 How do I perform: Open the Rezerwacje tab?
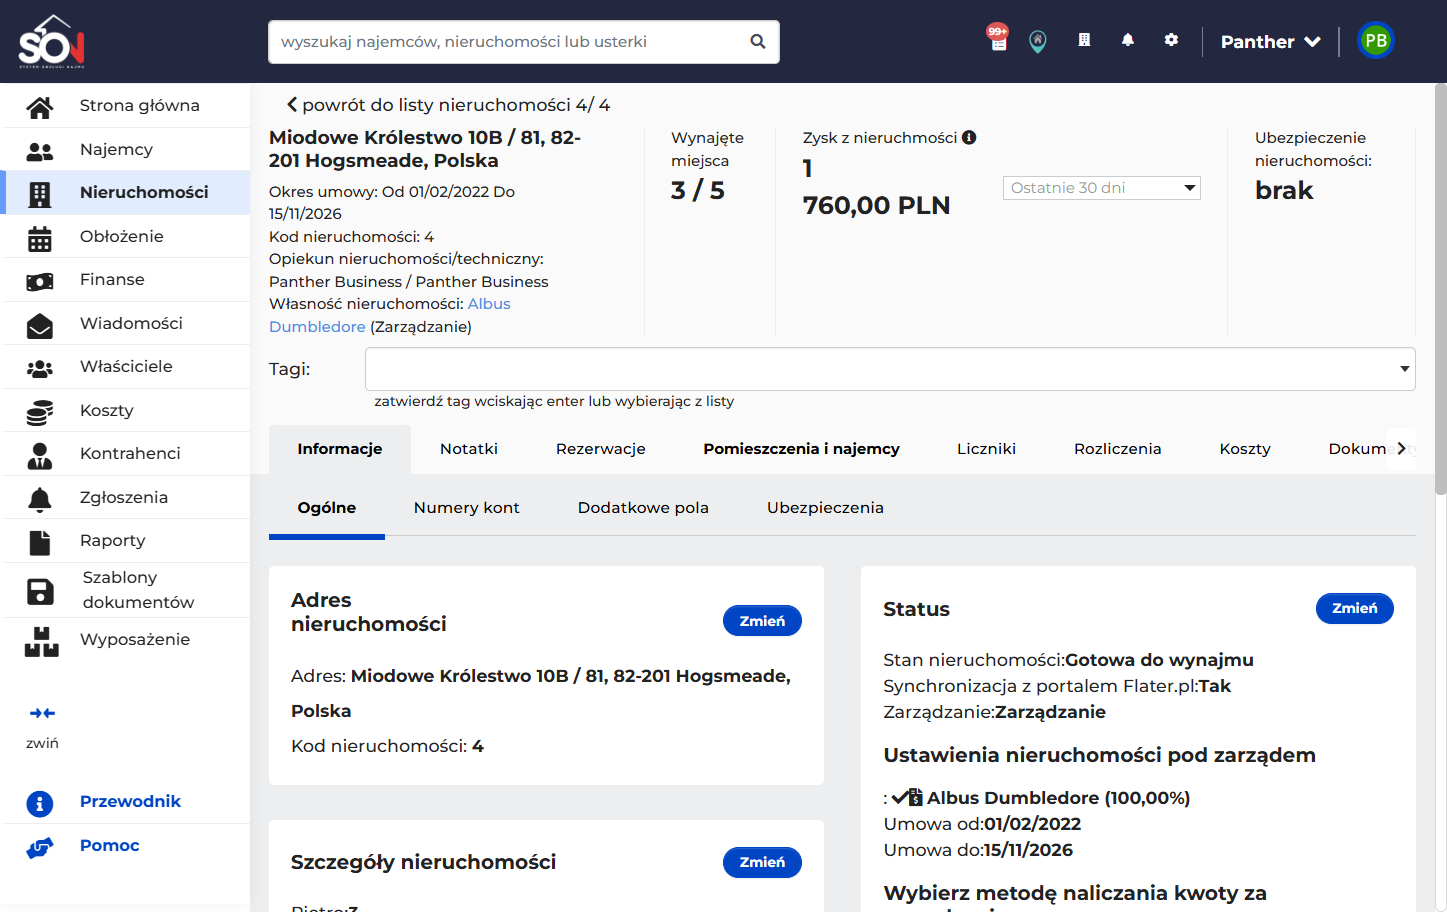[x=601, y=449]
